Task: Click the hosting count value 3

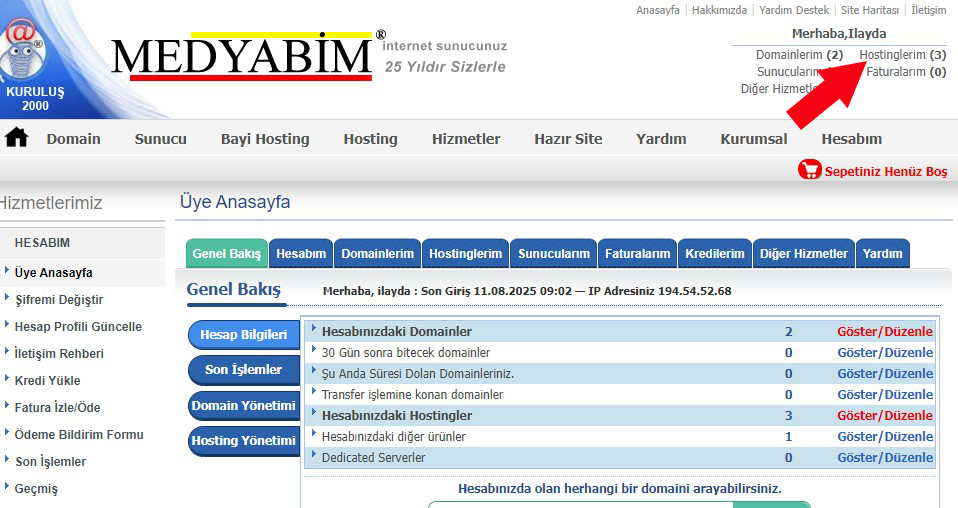Action: [788, 416]
